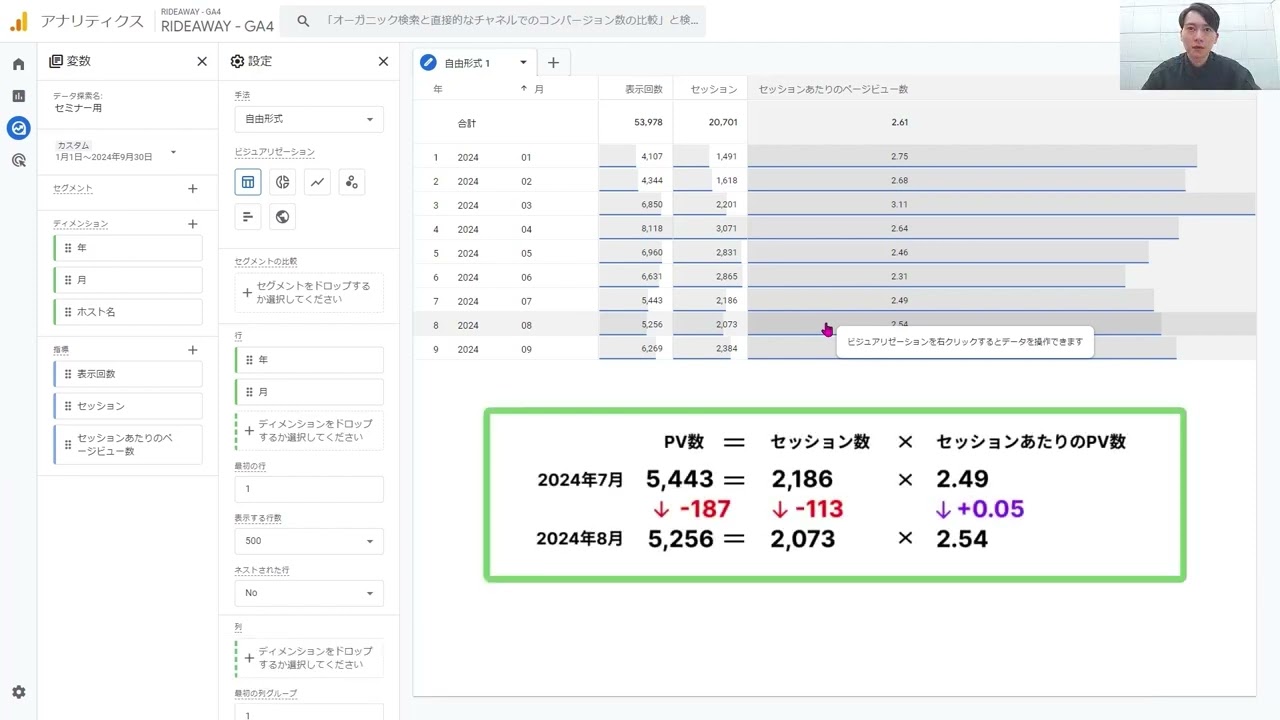Click the 表示回数 column header
This screenshot has width=1280, height=720.
click(644, 89)
